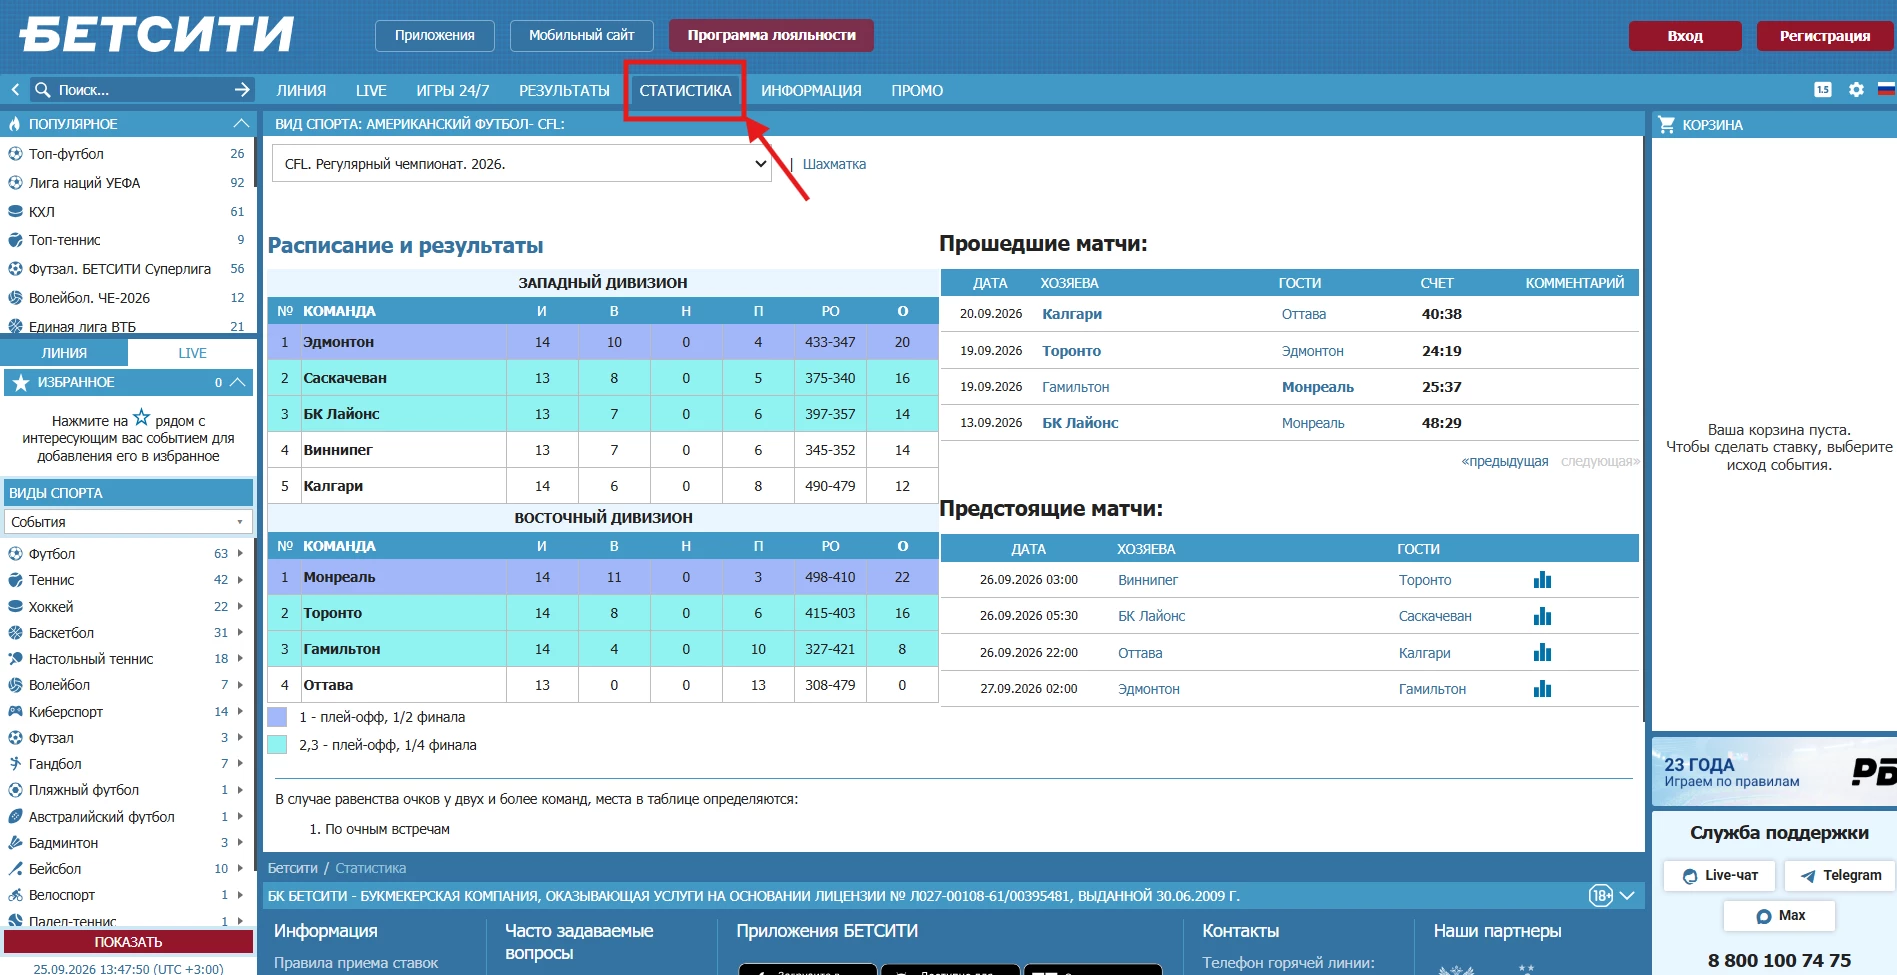Screen dimensions: 1897x975
Task: Open statistics chart icon for Оттава–Калгари match
Action: pyautogui.click(x=1542, y=653)
